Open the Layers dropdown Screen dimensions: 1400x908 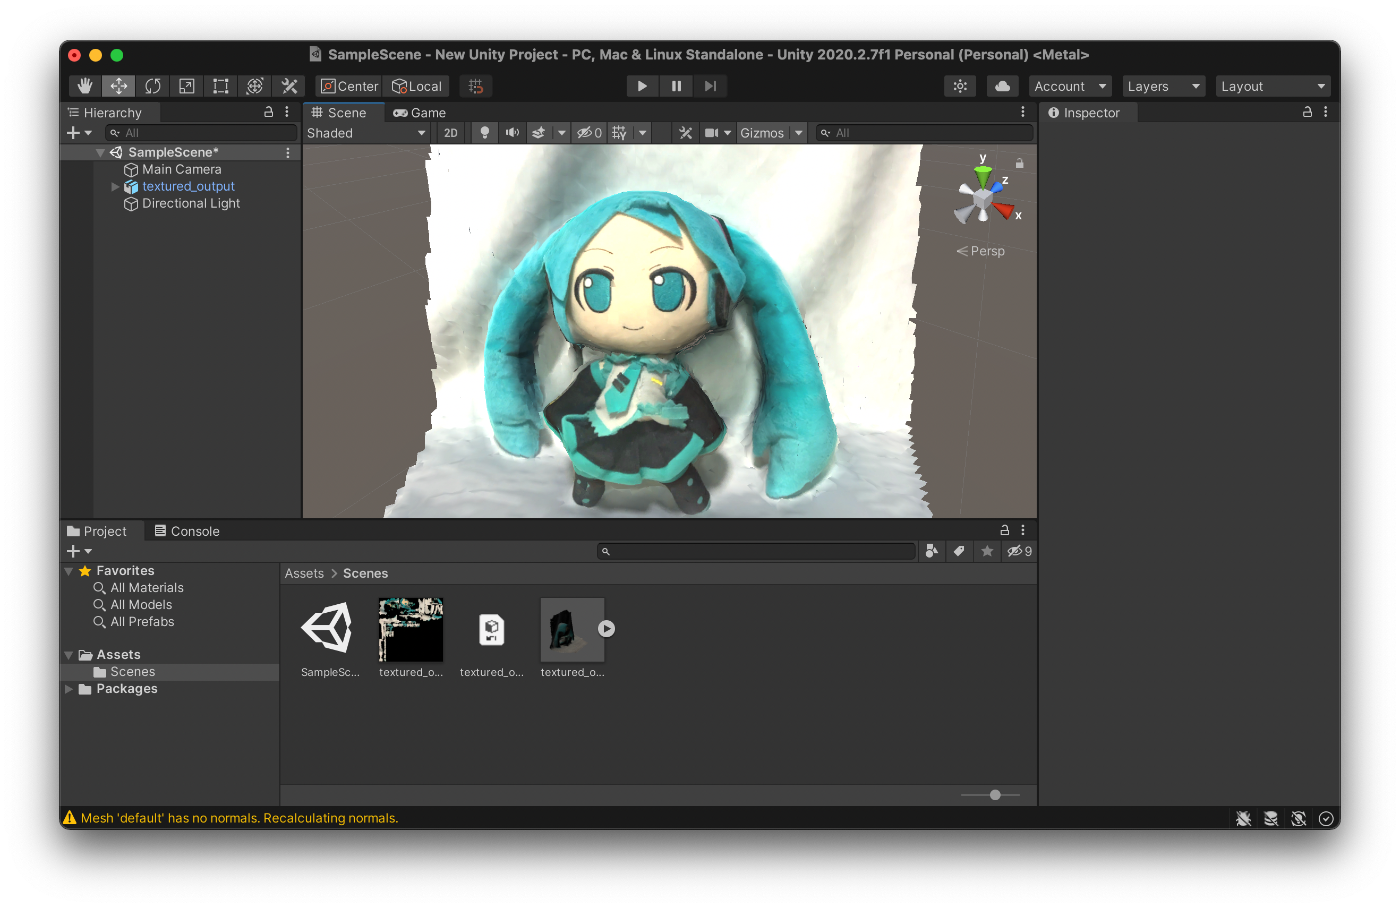(x=1163, y=86)
